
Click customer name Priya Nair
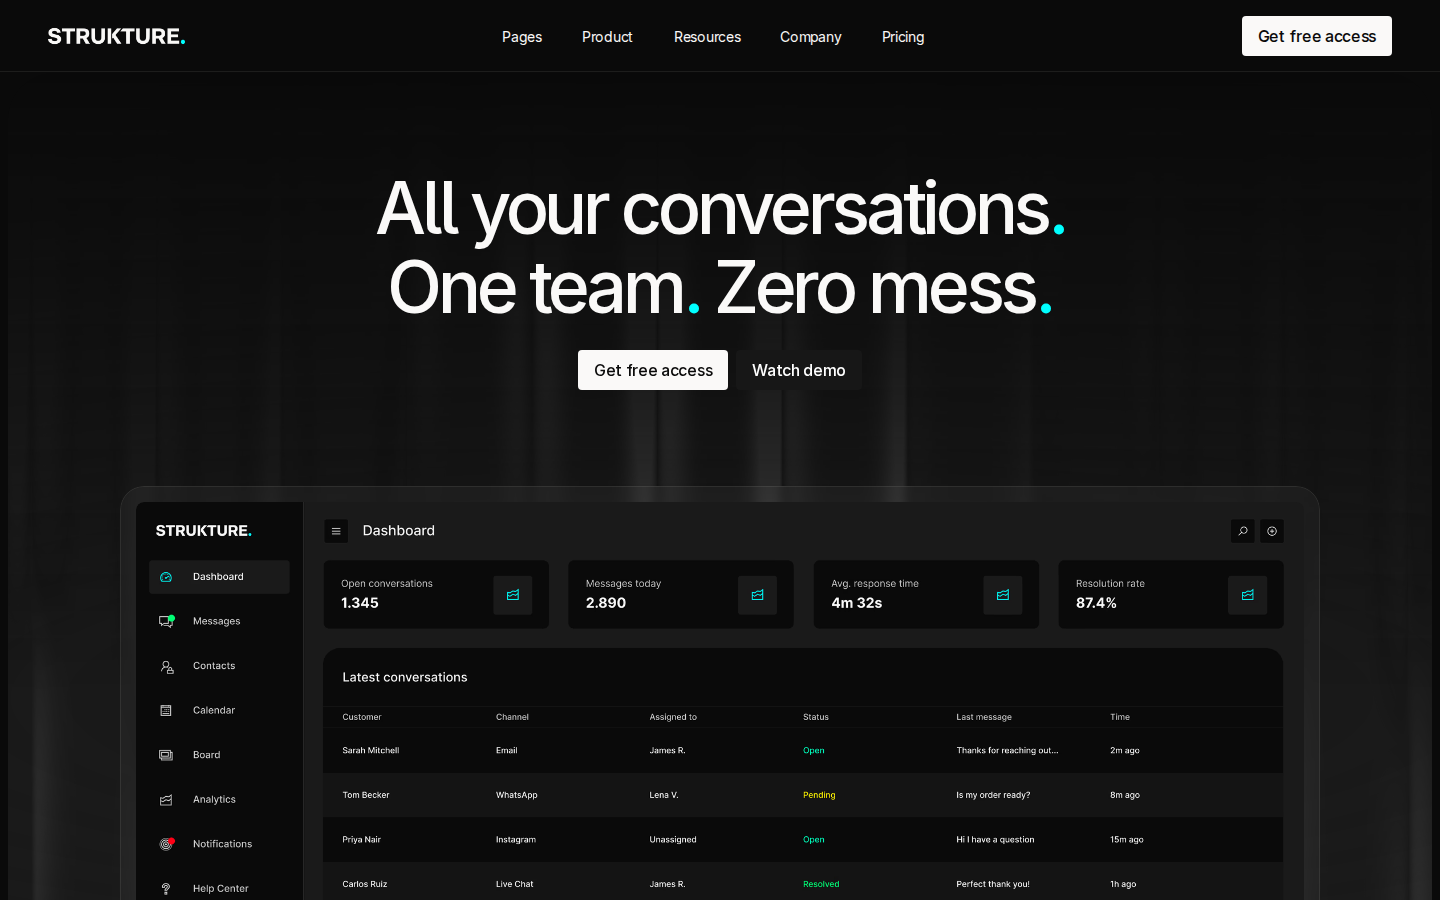362,840
